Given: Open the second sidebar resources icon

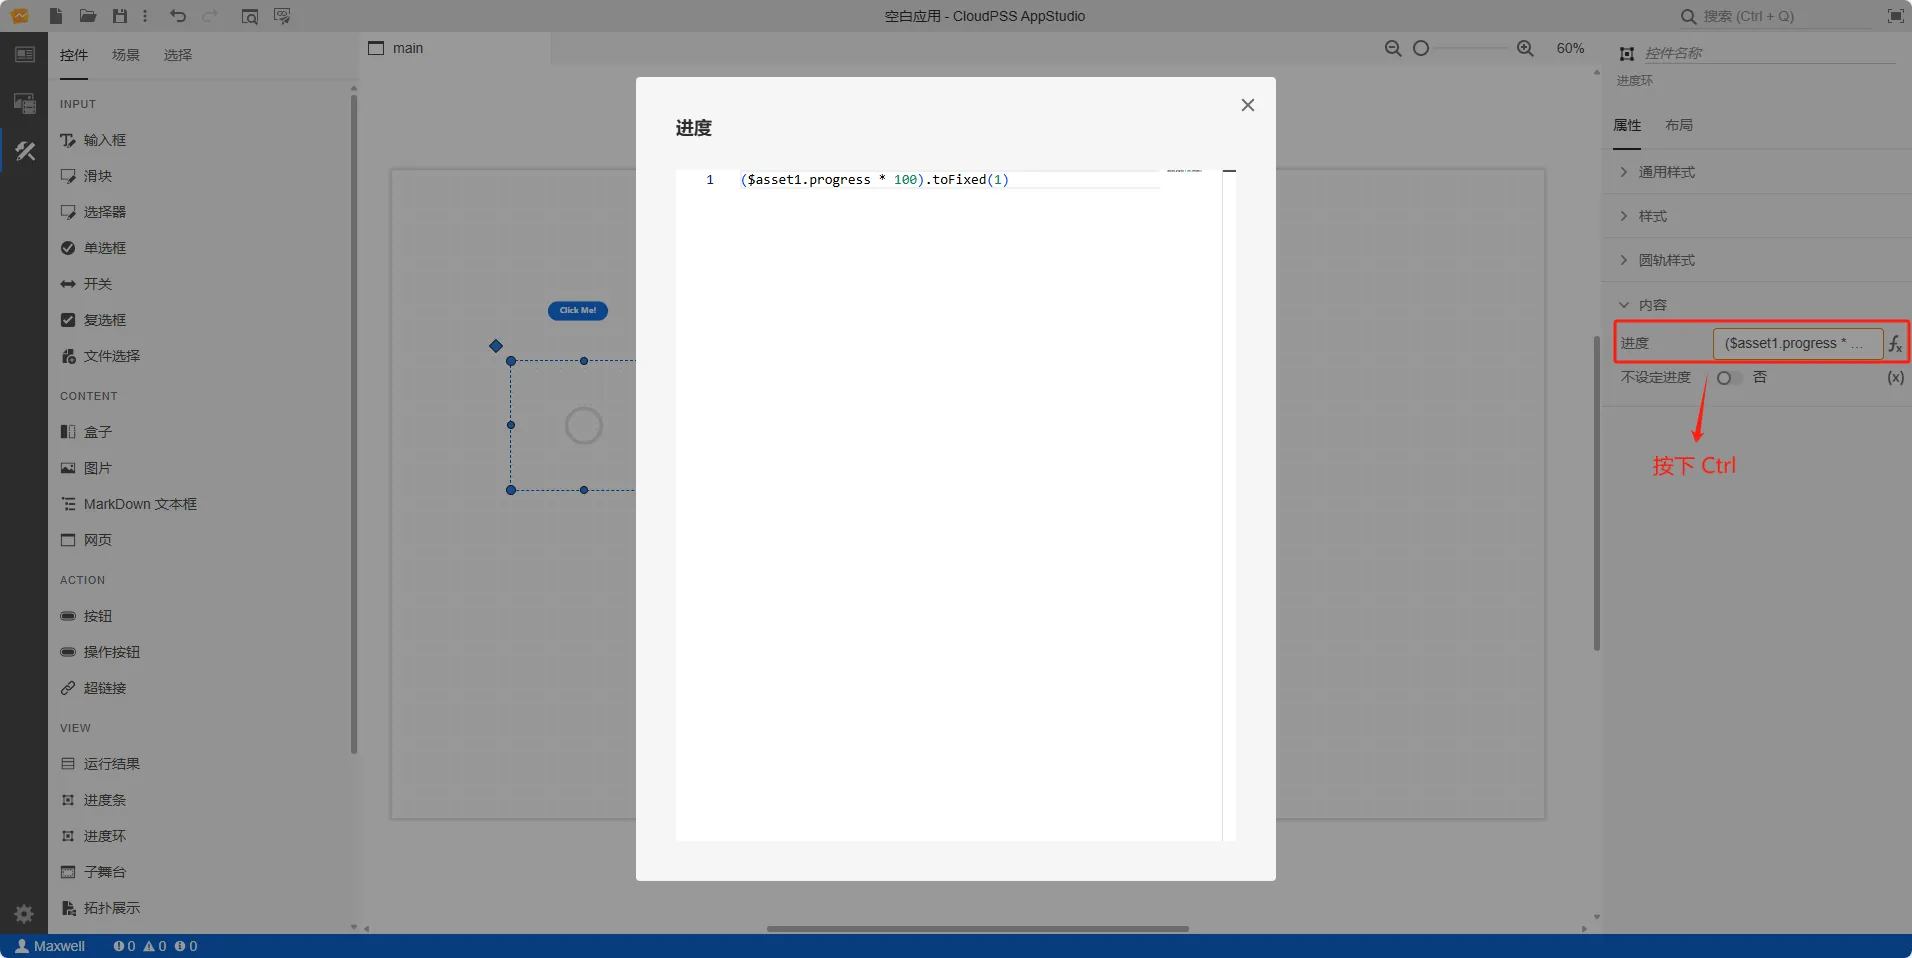Looking at the screenshot, I should coord(24,103).
